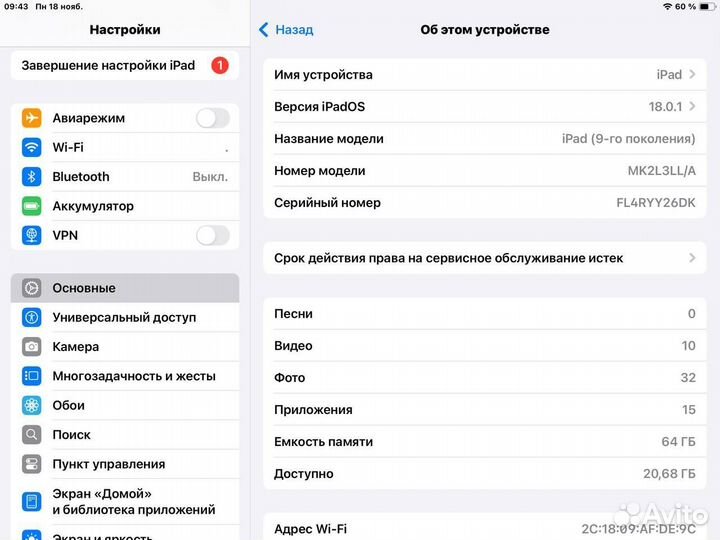The height and width of the screenshot is (540, 720).
Task: Open Аккумулятор settings row
Action: 125,206
